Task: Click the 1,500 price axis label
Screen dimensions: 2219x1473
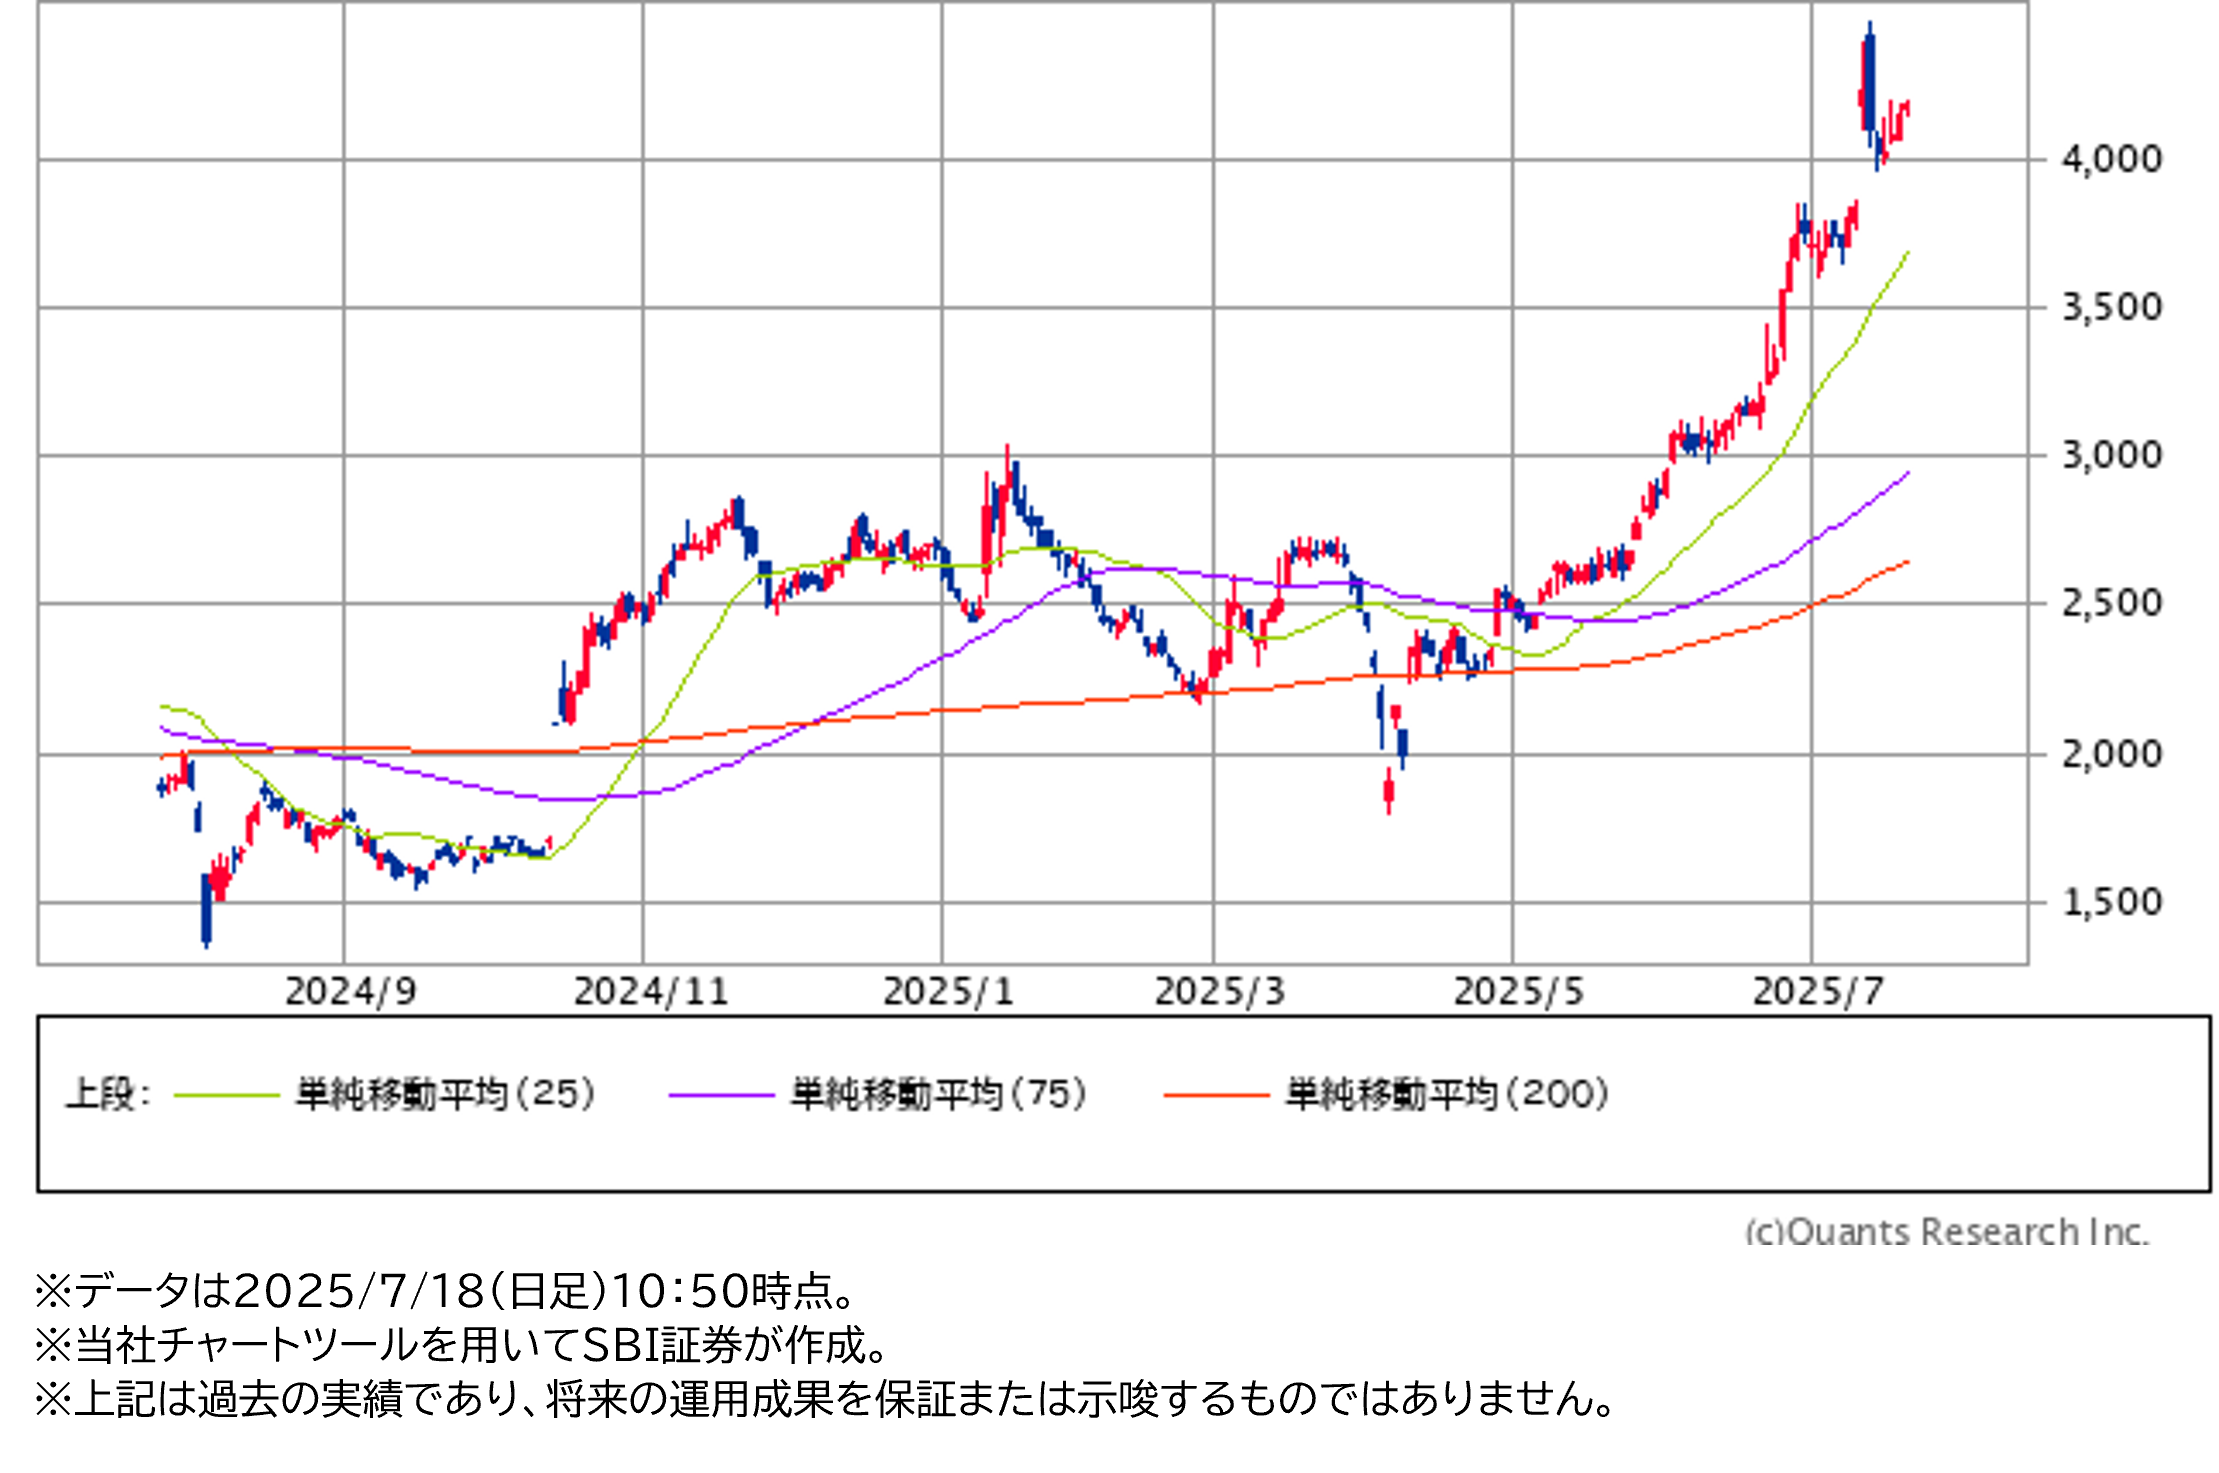Action: [2111, 902]
